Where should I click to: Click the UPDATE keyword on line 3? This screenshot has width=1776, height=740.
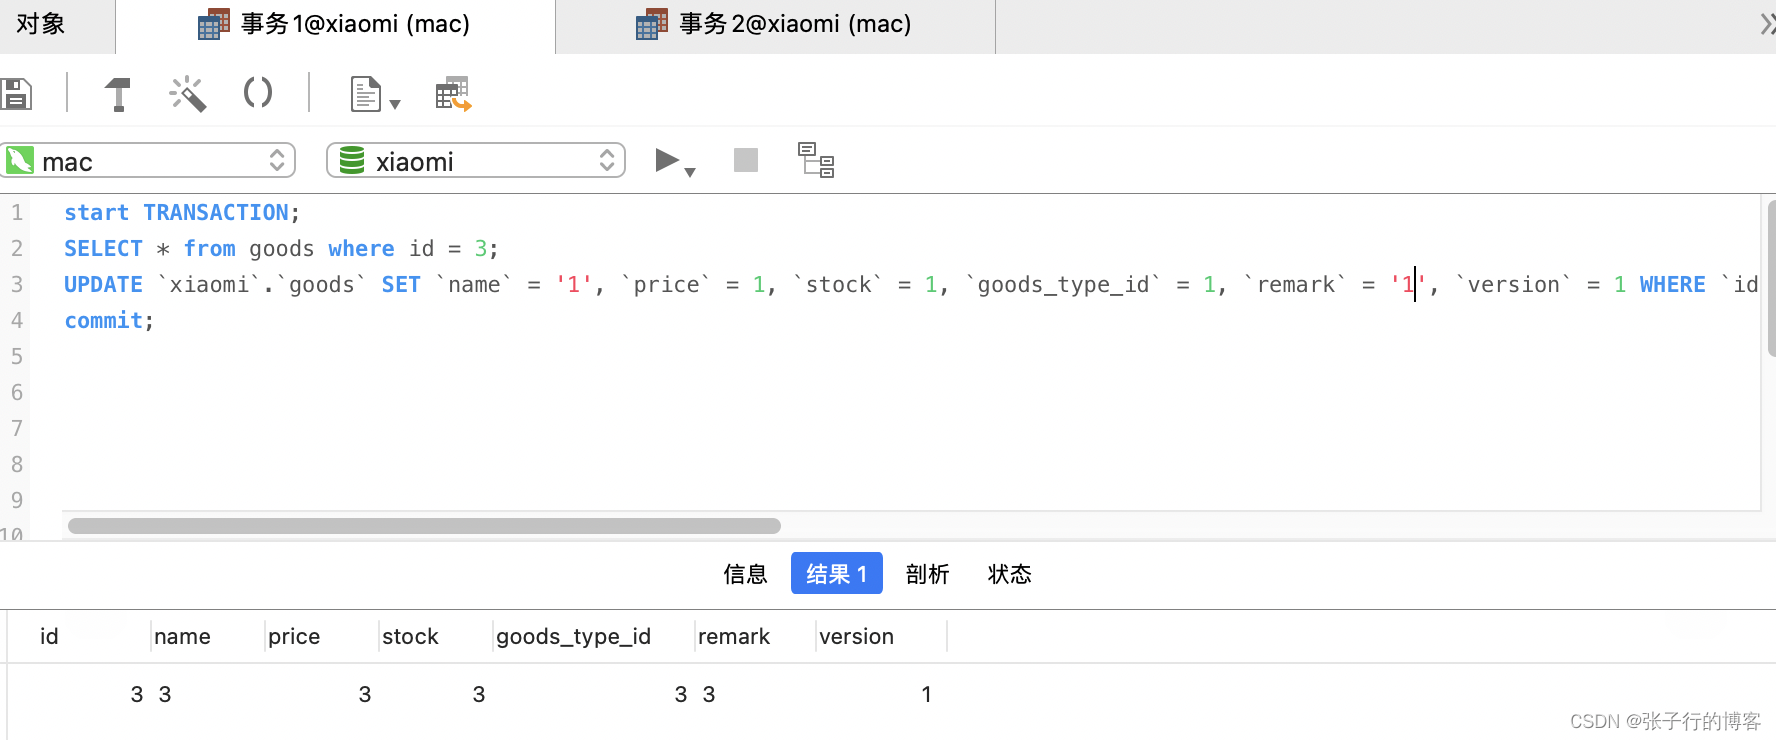(103, 285)
